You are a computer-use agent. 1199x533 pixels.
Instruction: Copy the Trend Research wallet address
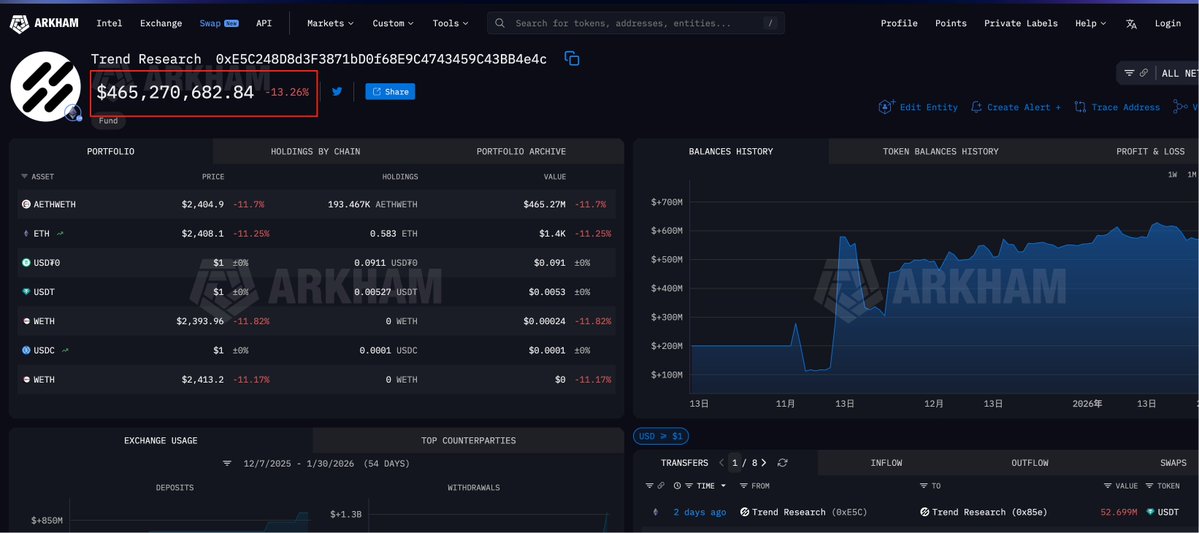coord(572,59)
